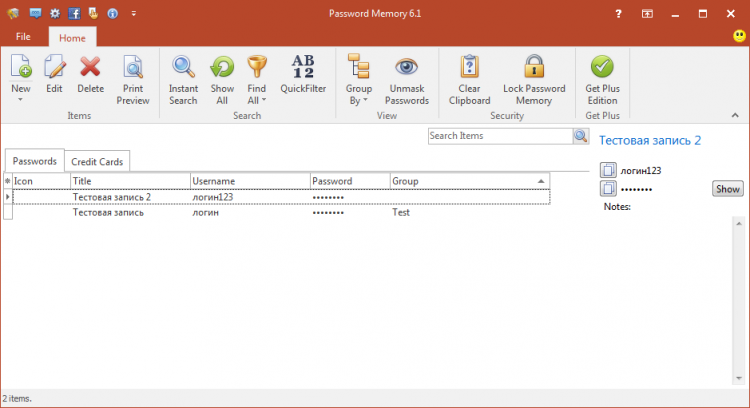
Task: Open the New item dropdown arrow
Action: click(21, 100)
